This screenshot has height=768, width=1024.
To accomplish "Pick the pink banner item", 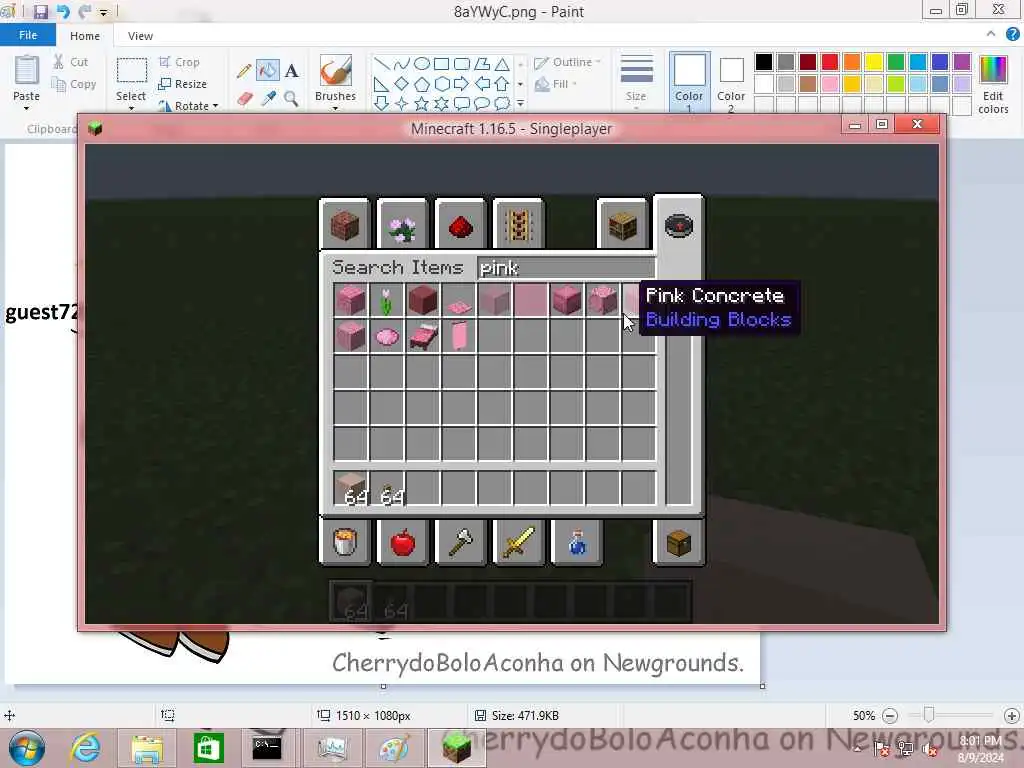I will point(458,336).
